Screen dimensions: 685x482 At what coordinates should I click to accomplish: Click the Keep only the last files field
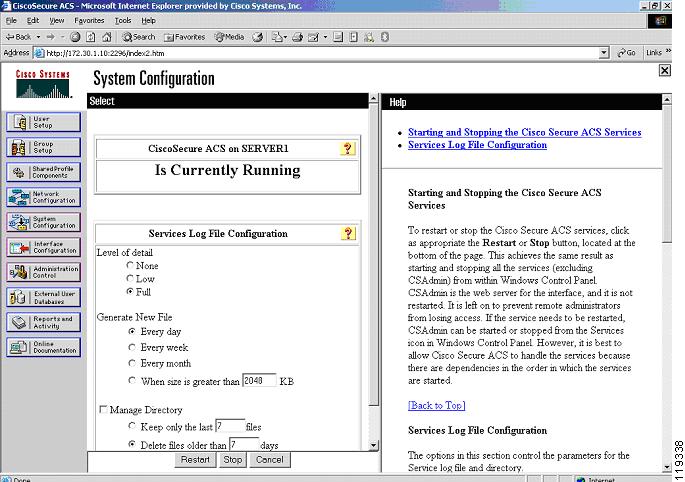pos(230,425)
